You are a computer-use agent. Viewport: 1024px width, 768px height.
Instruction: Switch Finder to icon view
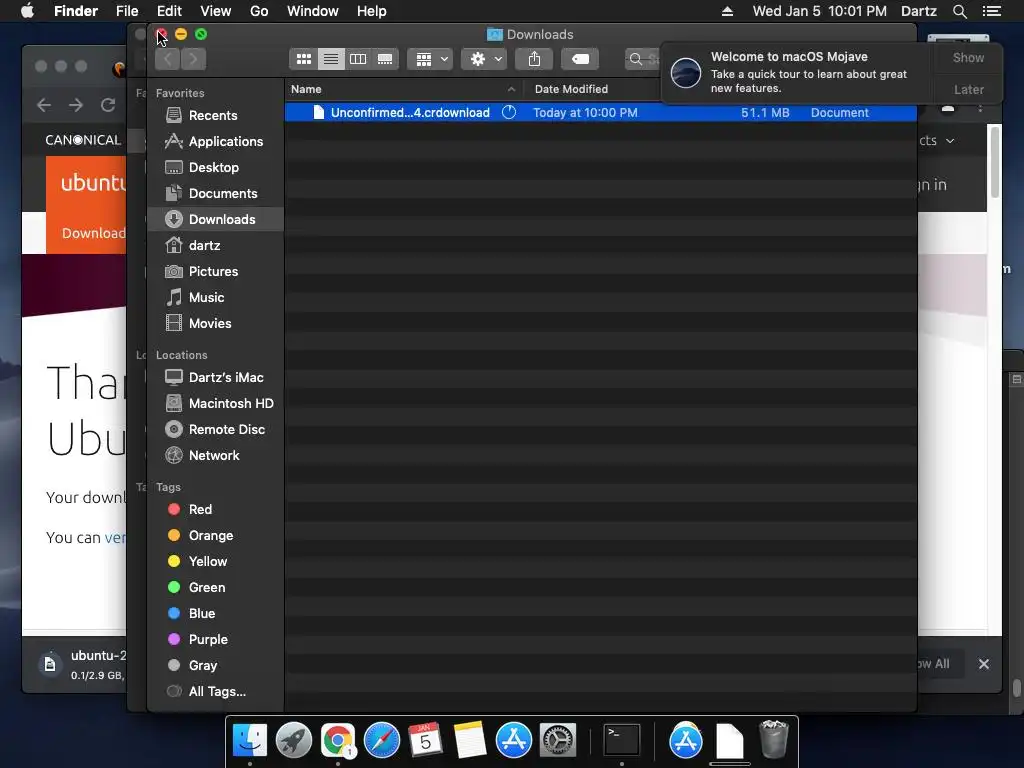(304, 59)
